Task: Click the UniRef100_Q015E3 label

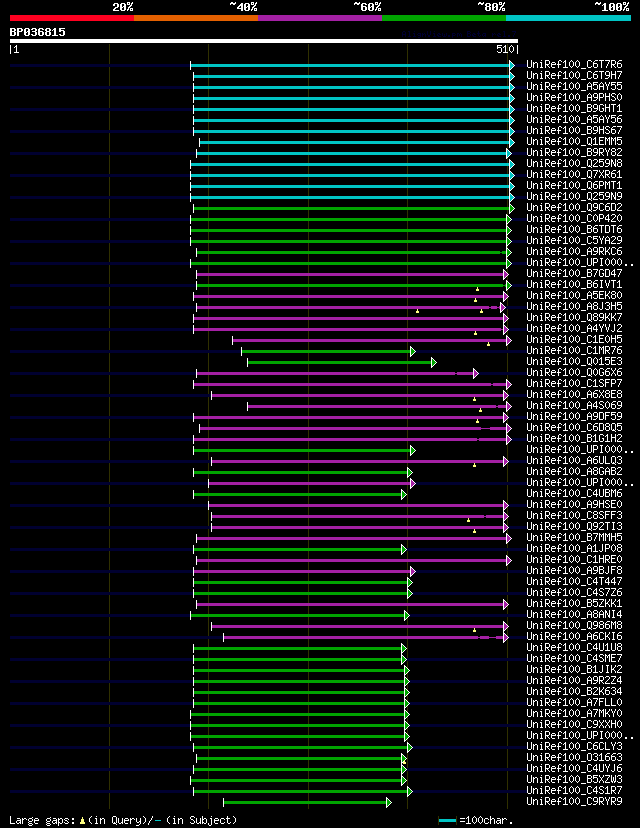Action: (574, 362)
